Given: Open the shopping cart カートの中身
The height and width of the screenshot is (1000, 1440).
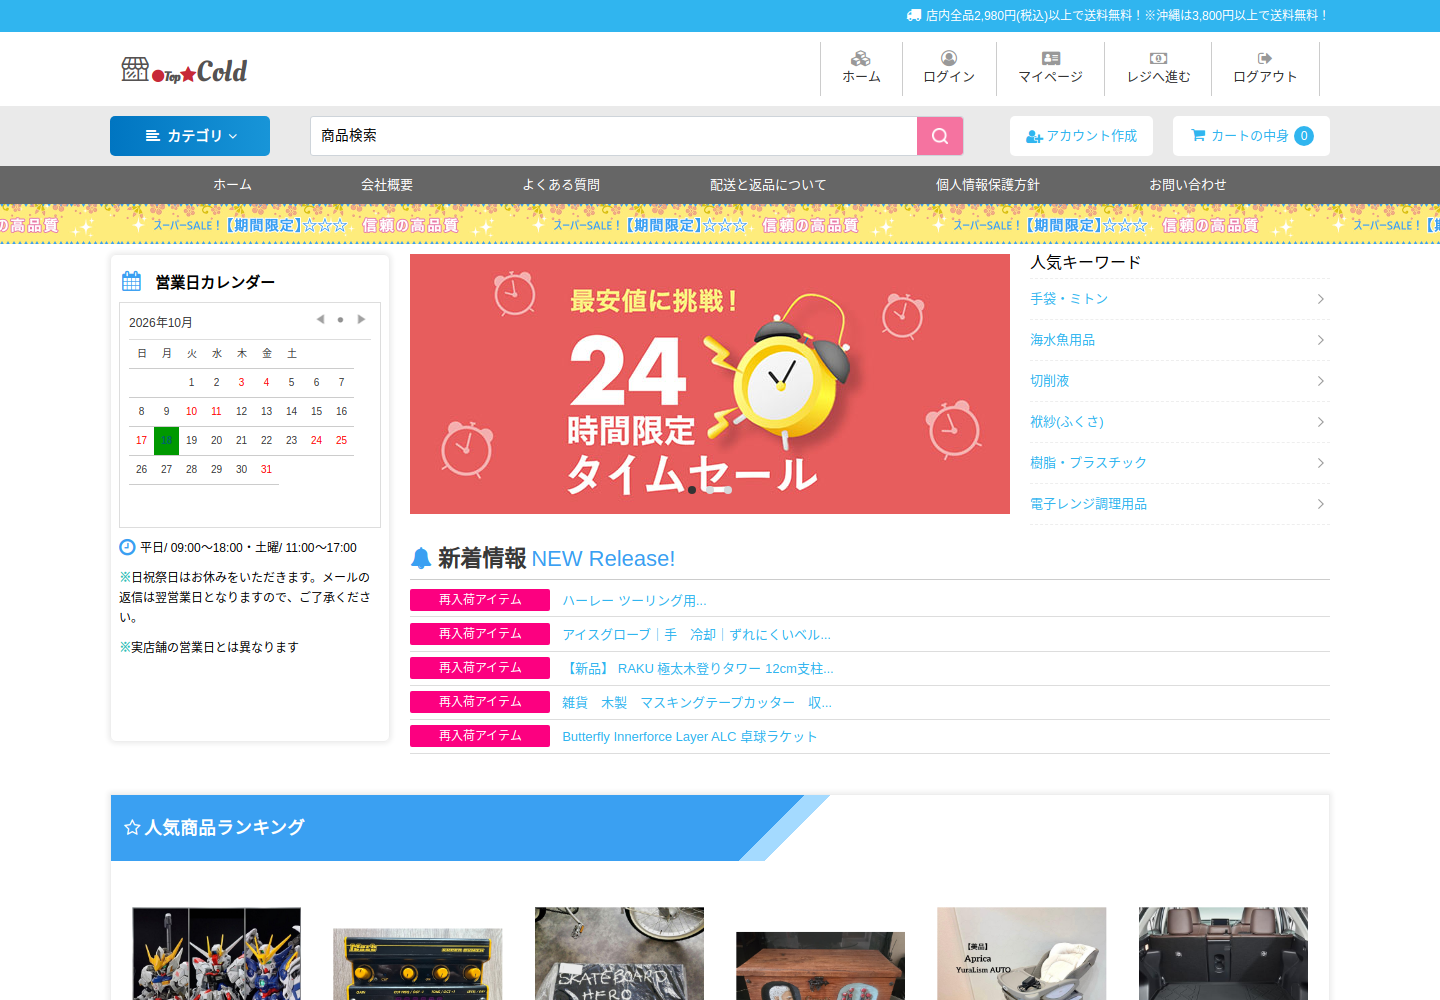Looking at the screenshot, I should click(x=1251, y=136).
